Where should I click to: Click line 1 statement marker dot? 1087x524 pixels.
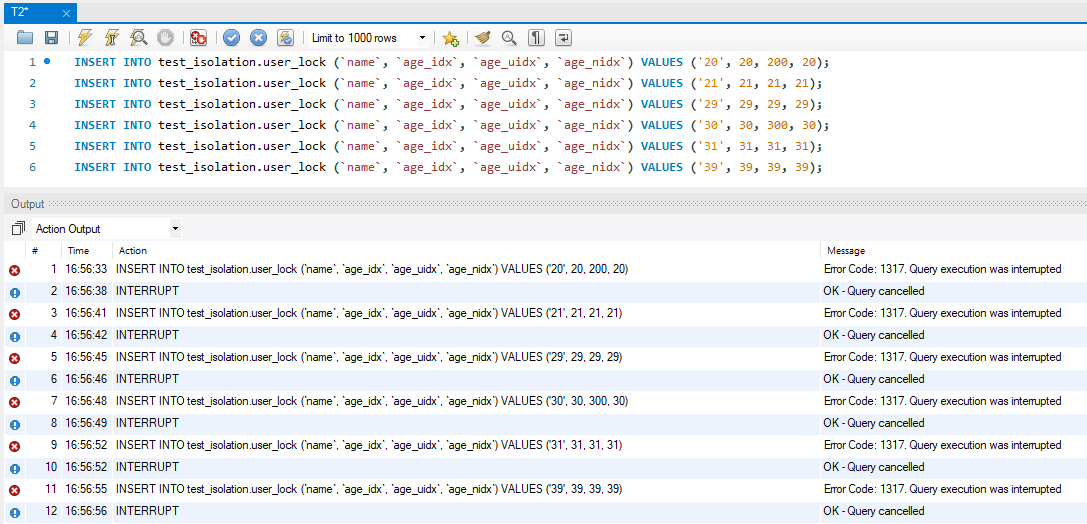click(47, 61)
